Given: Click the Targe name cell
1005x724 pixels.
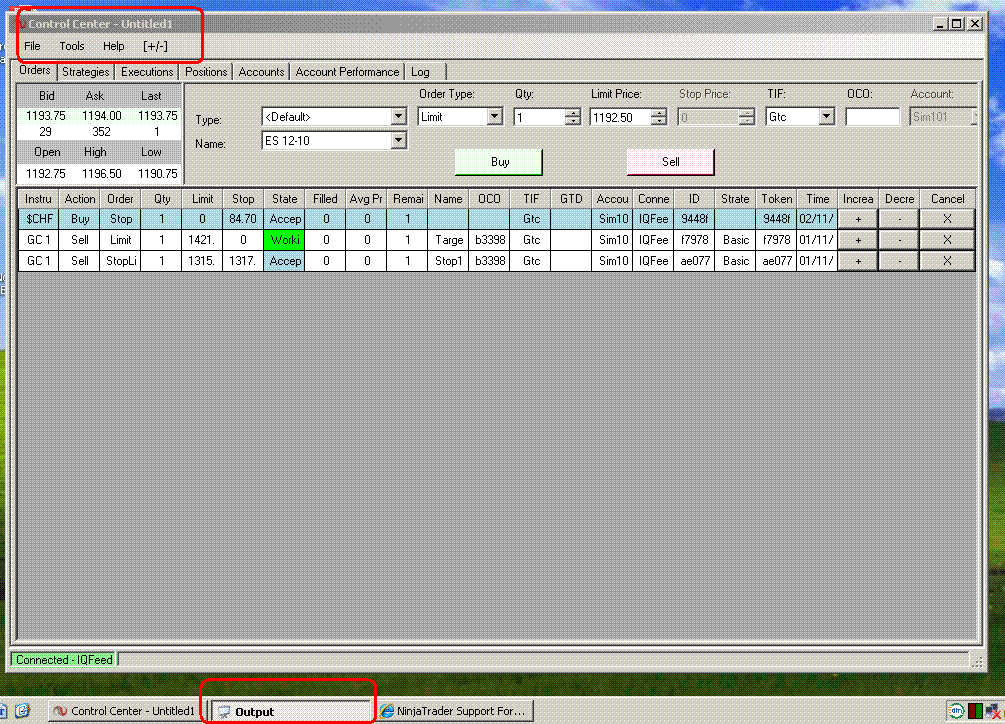Looking at the screenshot, I should pos(448,240).
